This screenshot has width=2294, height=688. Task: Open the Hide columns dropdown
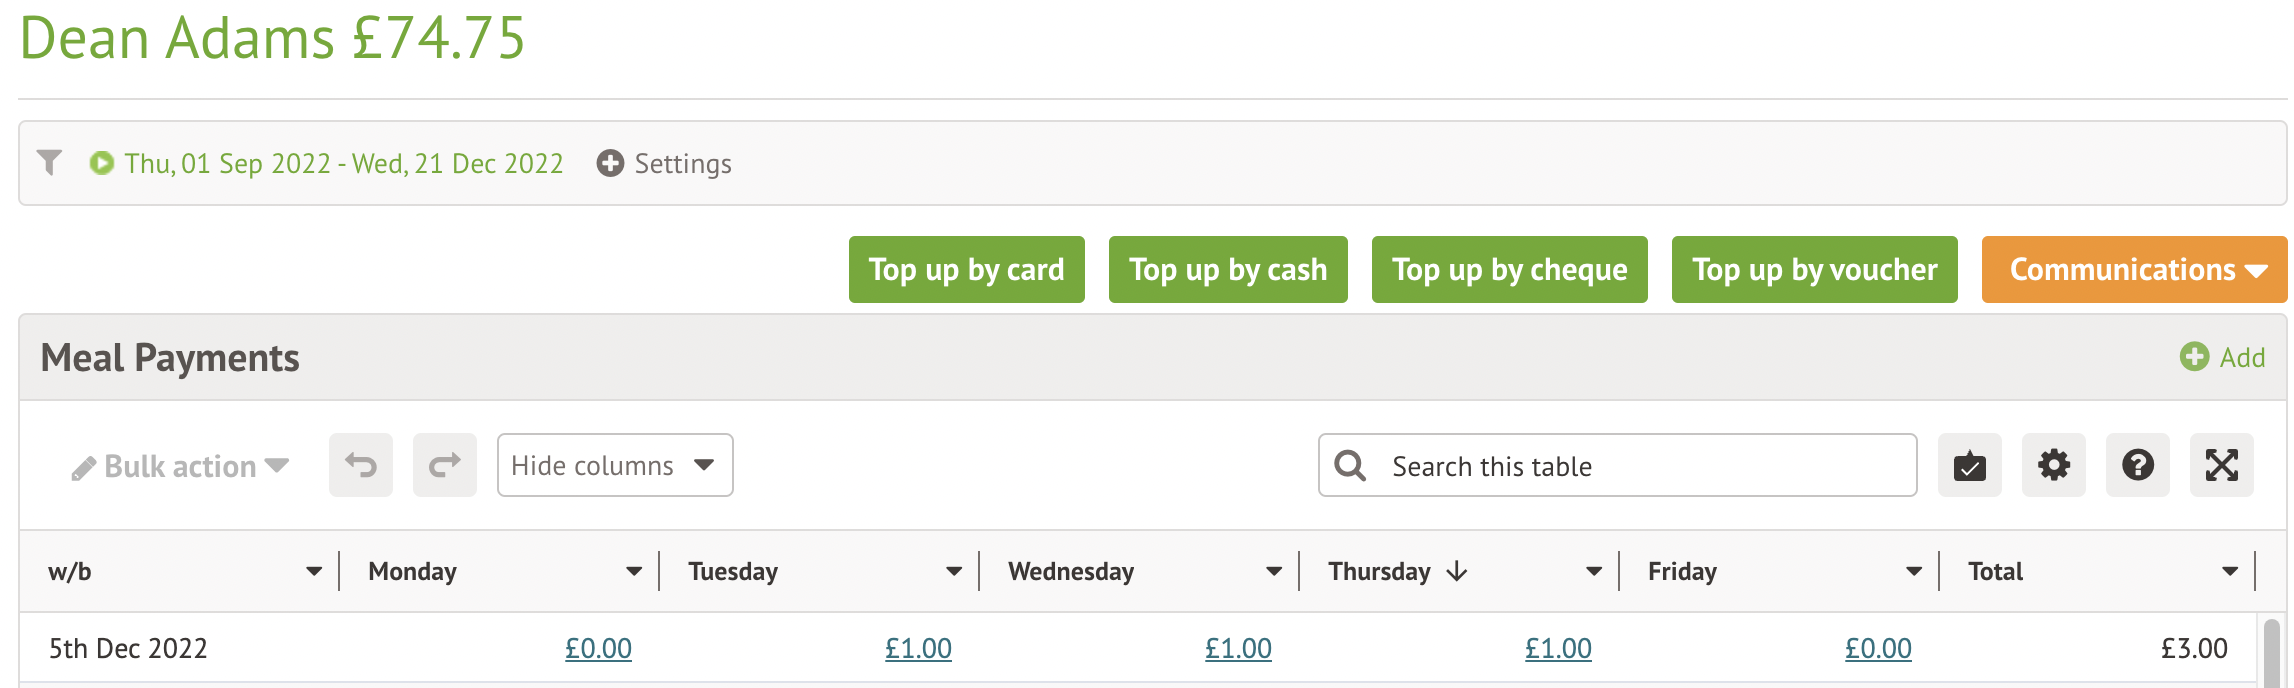pos(614,465)
